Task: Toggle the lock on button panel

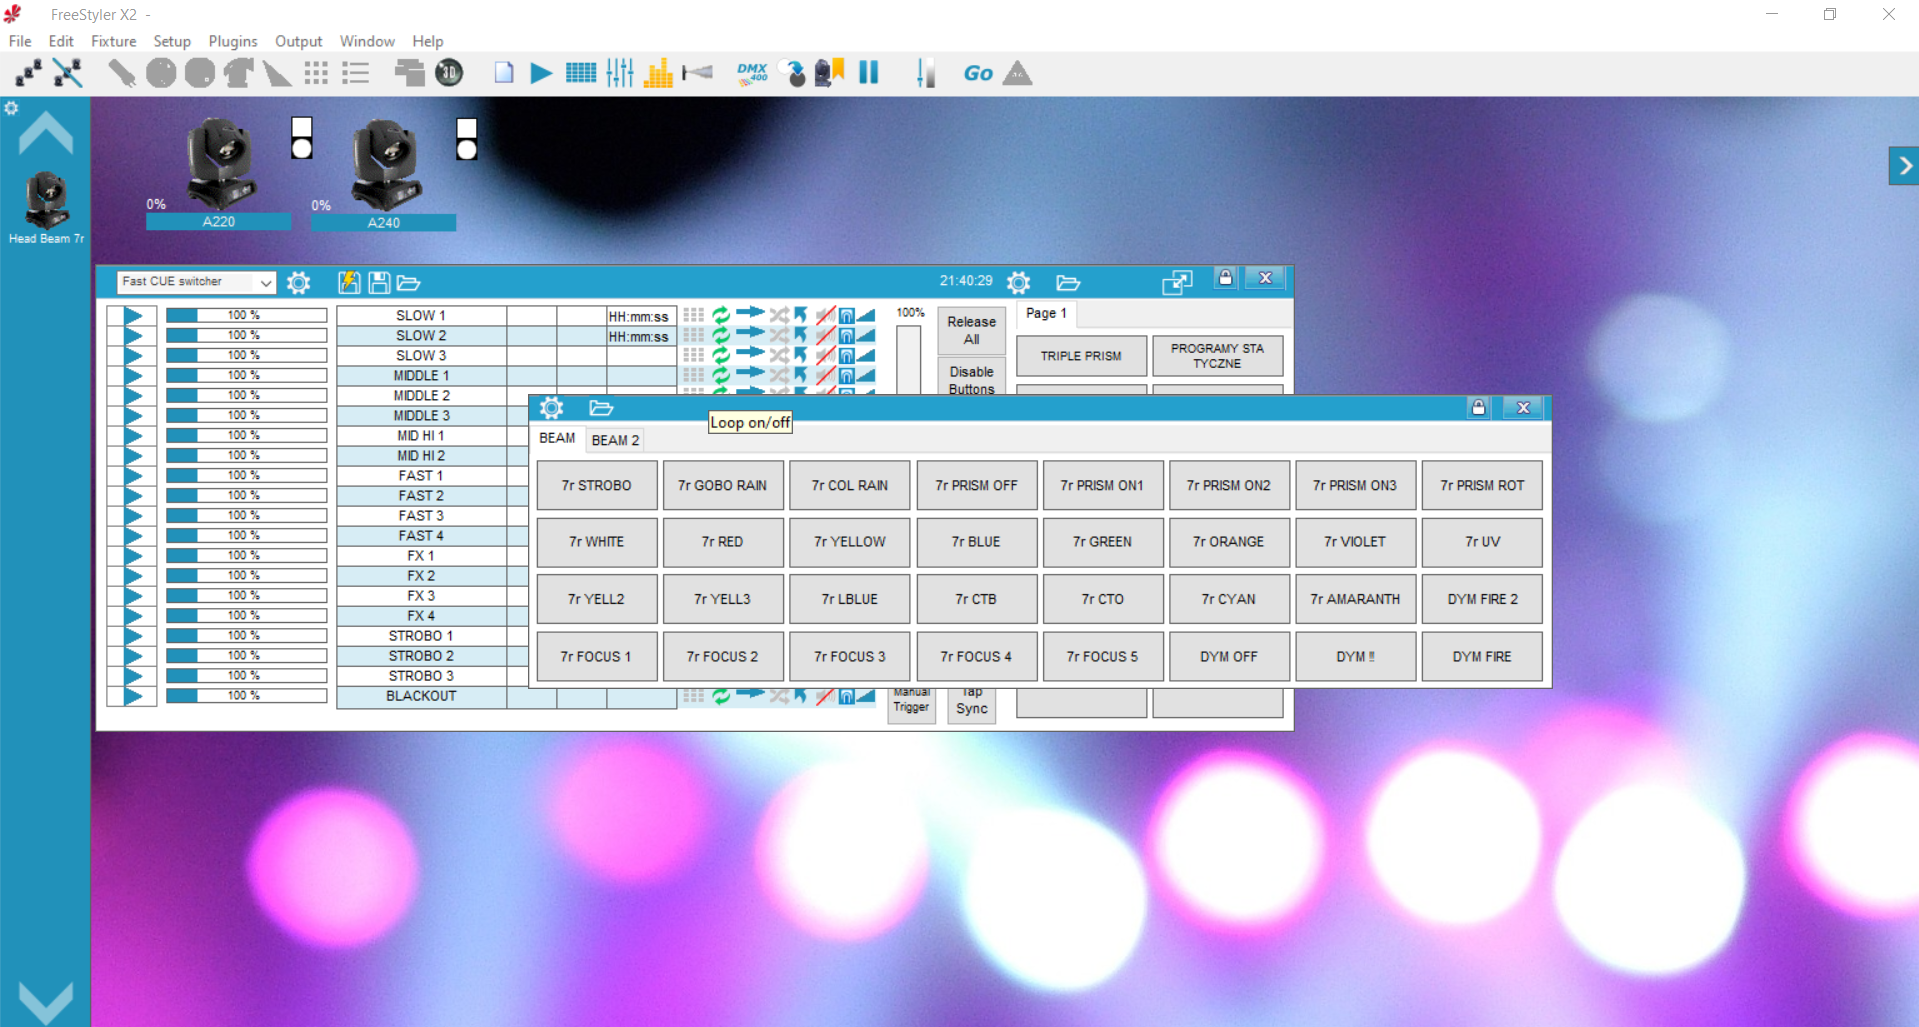Action: click(1478, 408)
